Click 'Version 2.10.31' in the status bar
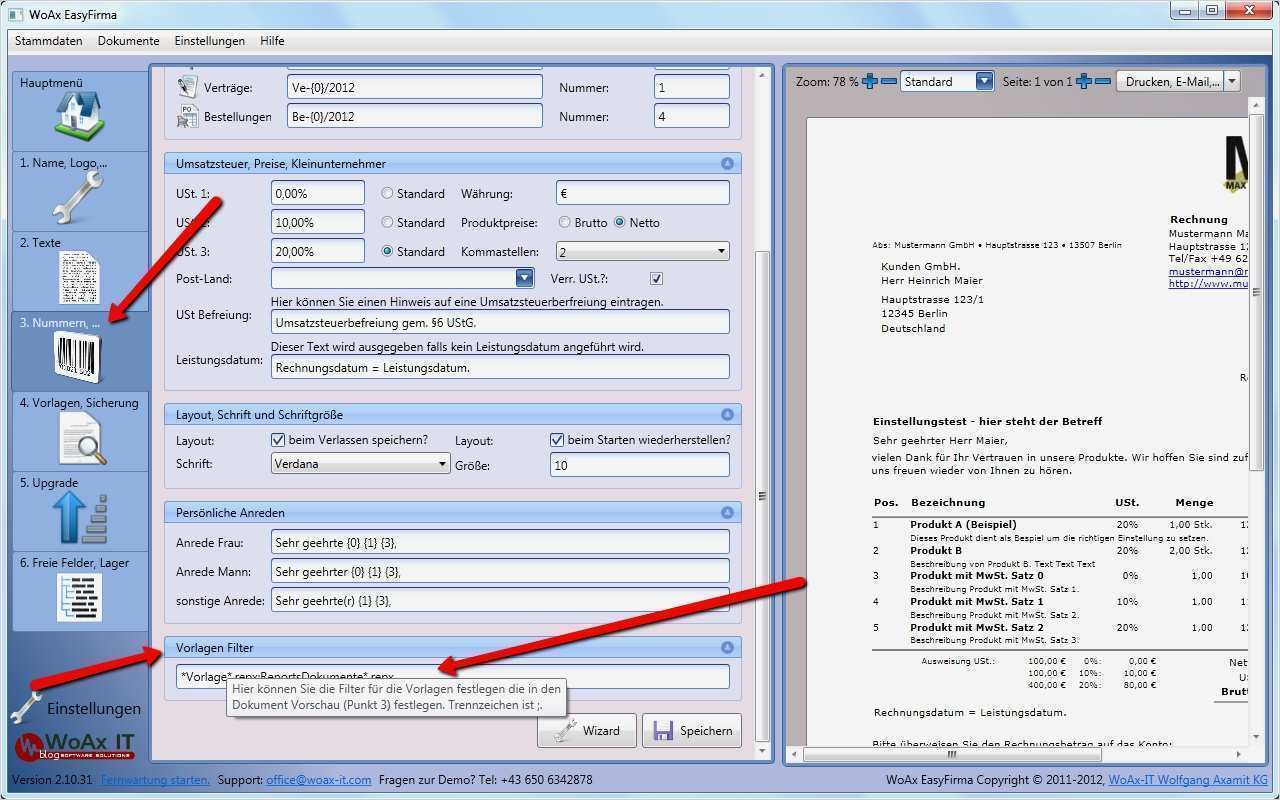 coord(52,779)
